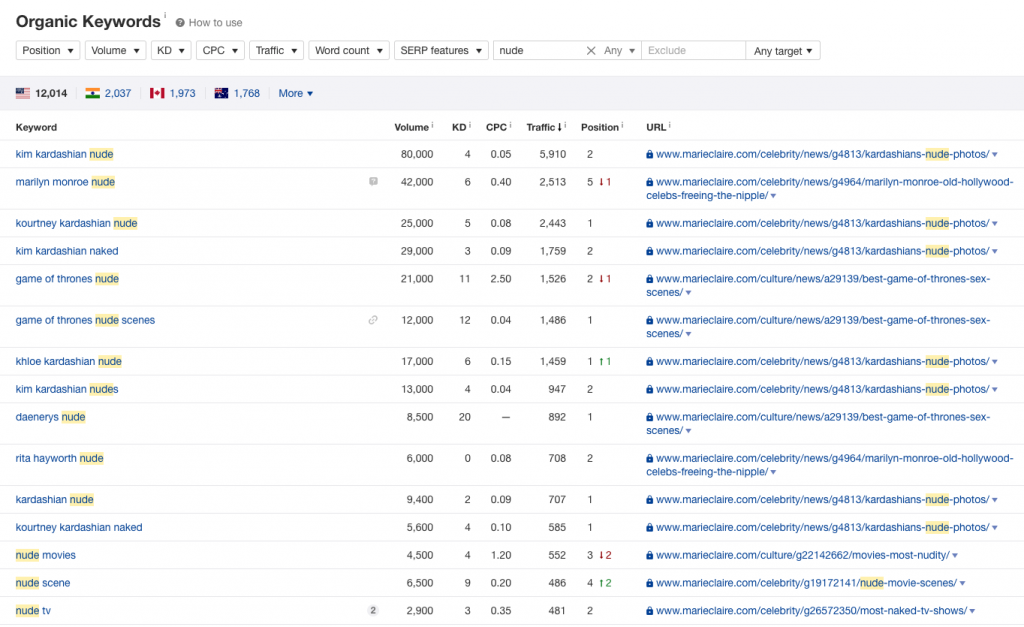This screenshot has width=1024, height=627.
Task: Open the keyword link with volume 2,900
Action: 33,611
